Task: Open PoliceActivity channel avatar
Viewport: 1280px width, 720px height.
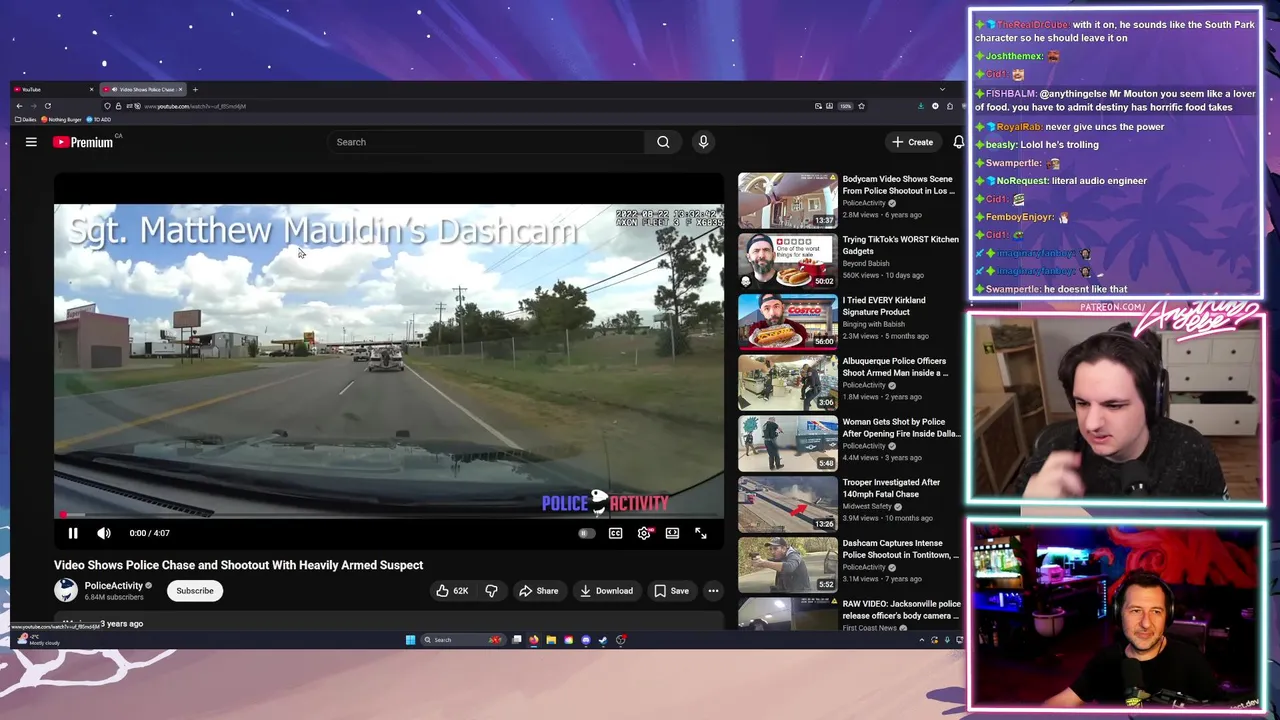Action: pyautogui.click(x=66, y=590)
